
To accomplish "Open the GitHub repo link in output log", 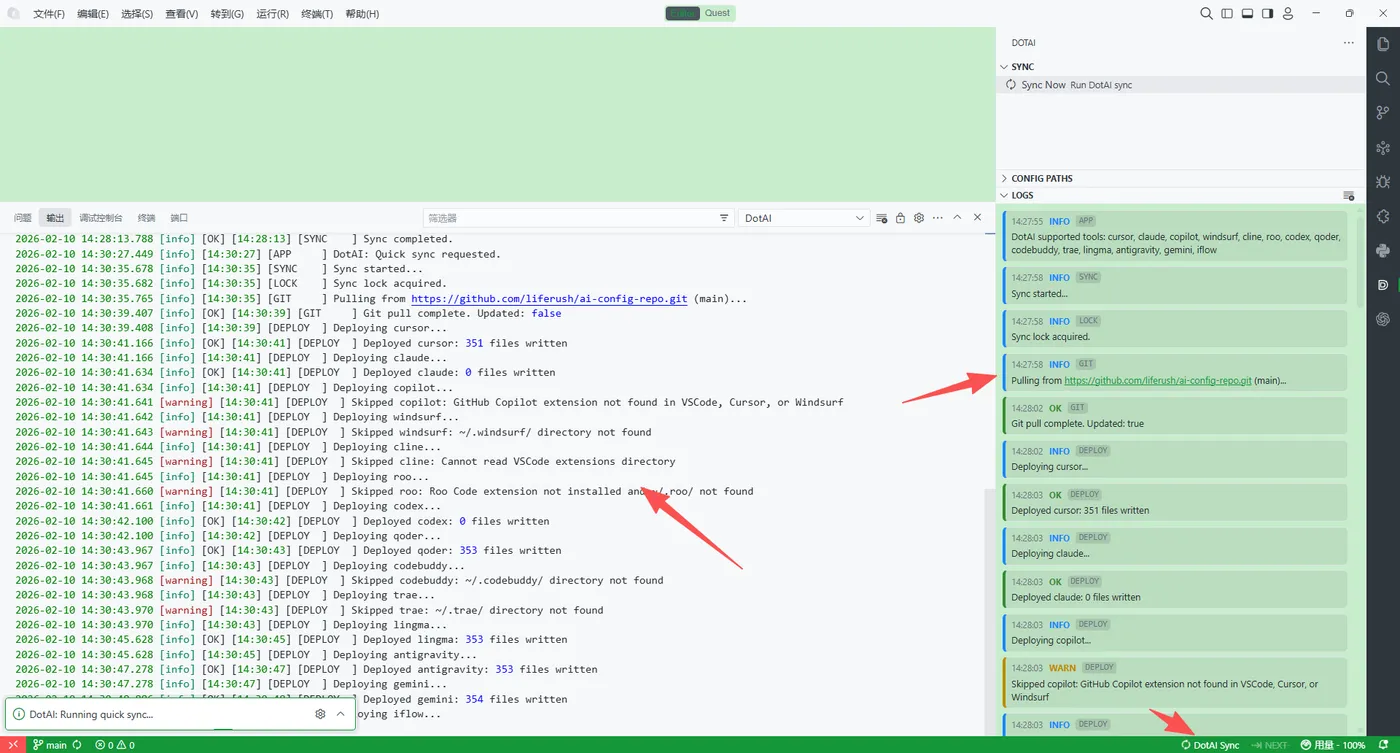I will (x=549, y=299).
